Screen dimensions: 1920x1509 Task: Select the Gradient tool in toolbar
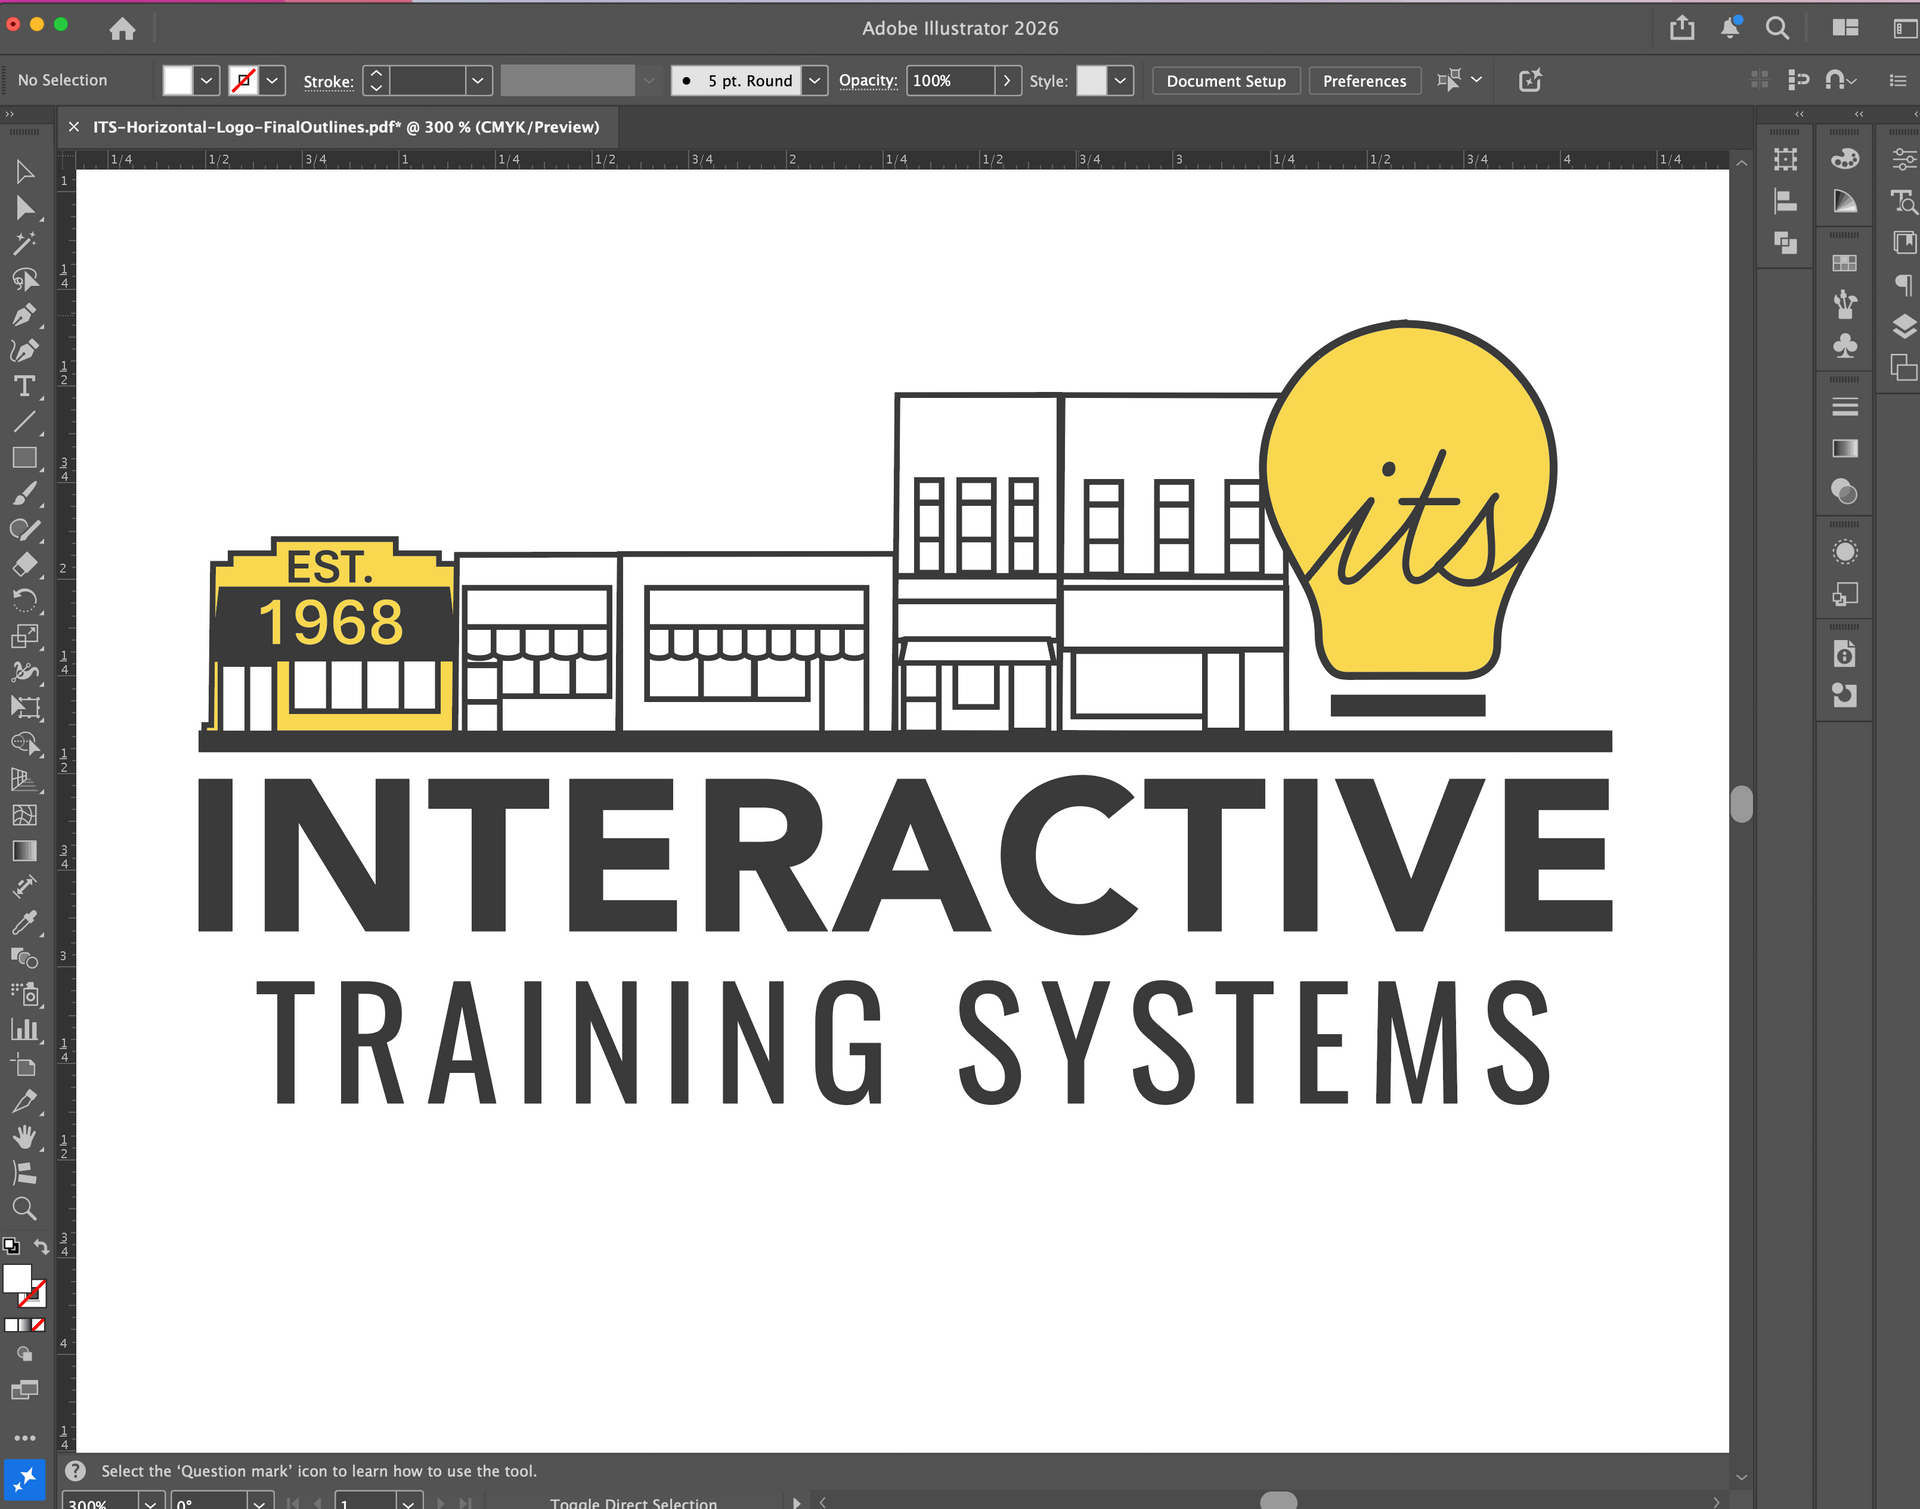pos(25,851)
